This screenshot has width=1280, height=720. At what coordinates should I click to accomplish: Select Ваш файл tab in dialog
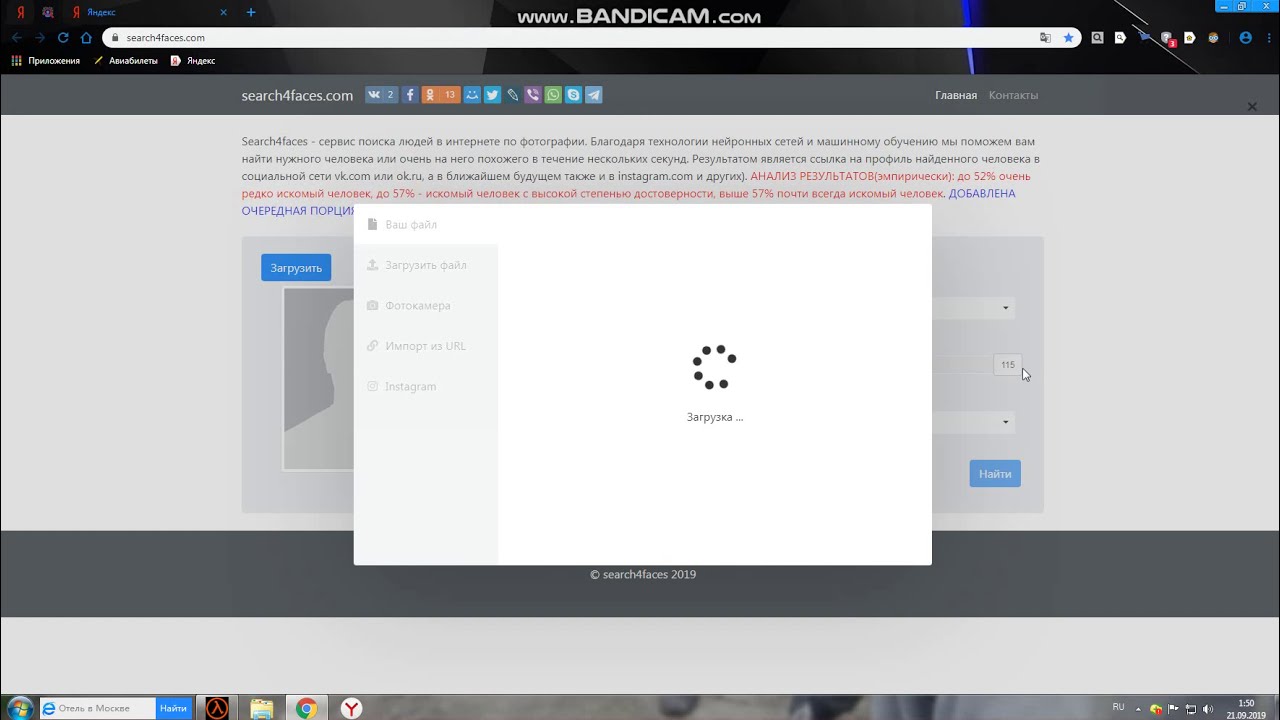click(426, 224)
